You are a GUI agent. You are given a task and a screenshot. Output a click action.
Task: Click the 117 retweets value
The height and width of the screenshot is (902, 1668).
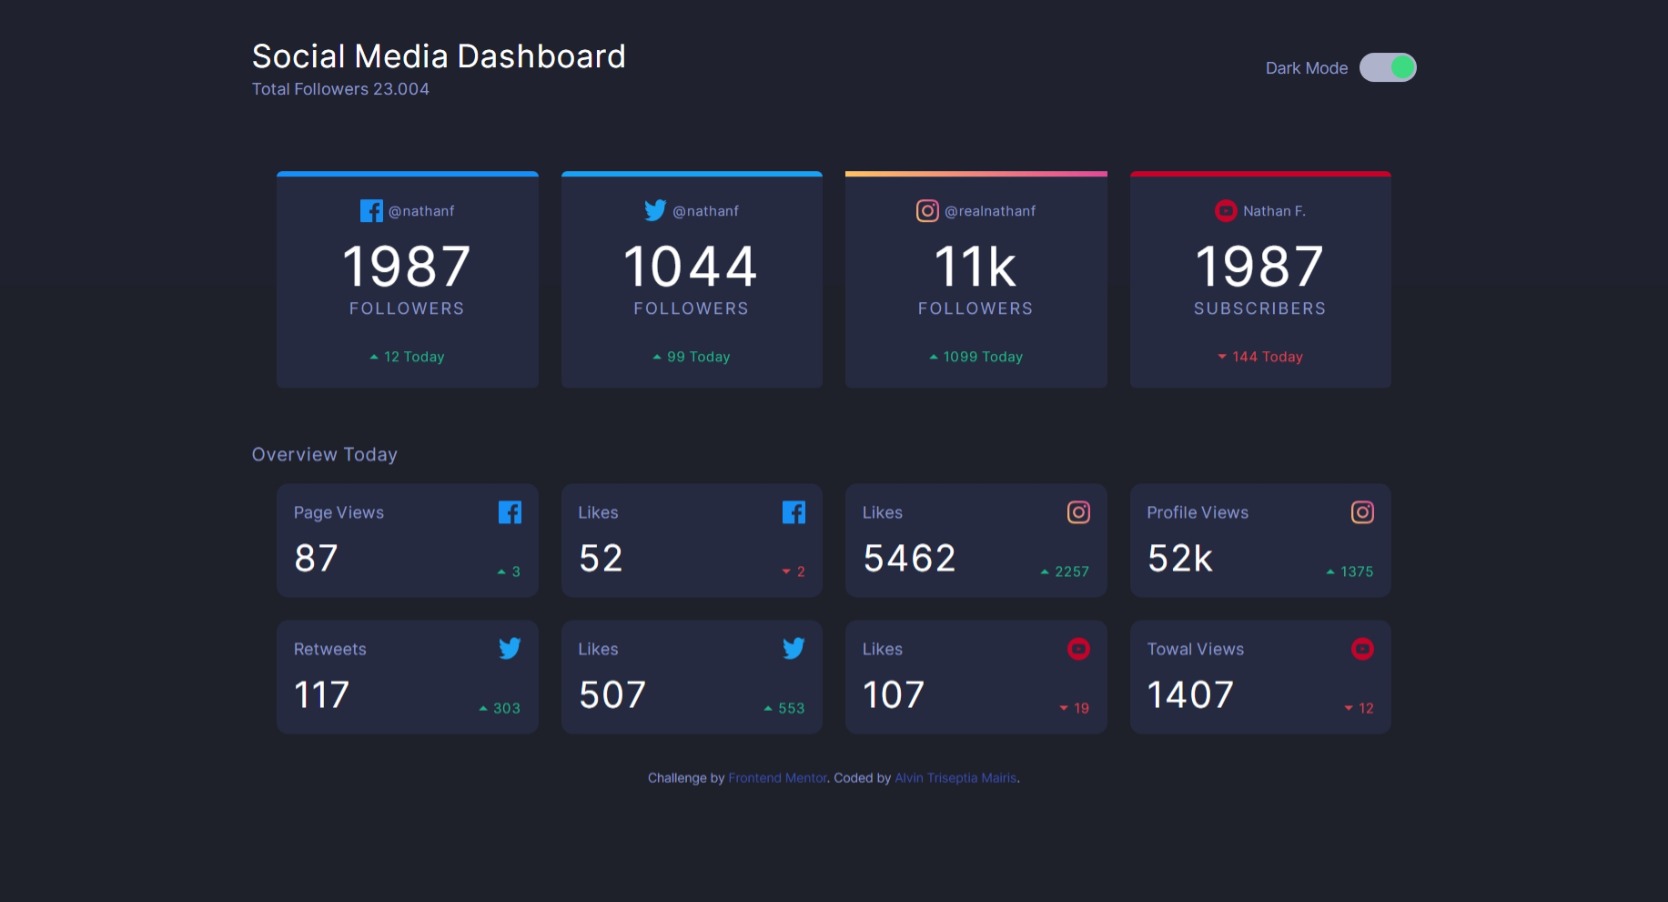pyautogui.click(x=322, y=695)
